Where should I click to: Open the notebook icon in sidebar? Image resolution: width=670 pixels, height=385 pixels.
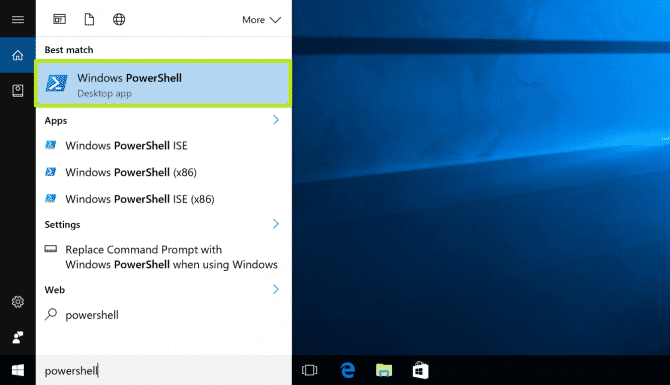(18, 91)
